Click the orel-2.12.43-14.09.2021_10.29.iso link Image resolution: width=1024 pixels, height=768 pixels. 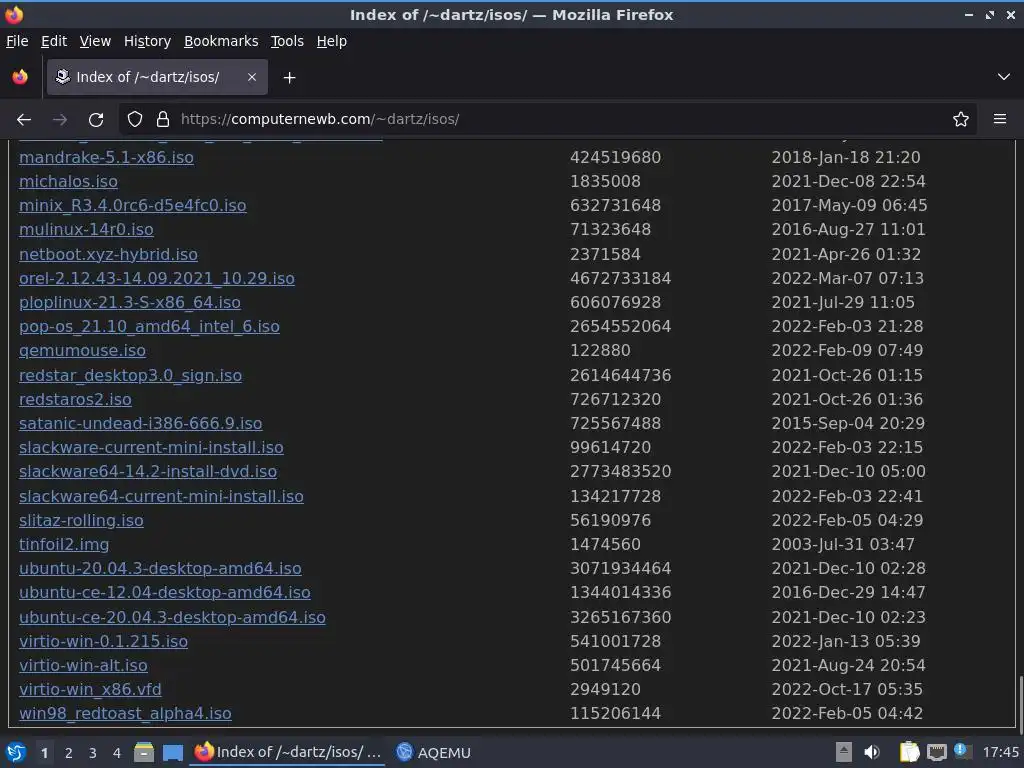[157, 279]
